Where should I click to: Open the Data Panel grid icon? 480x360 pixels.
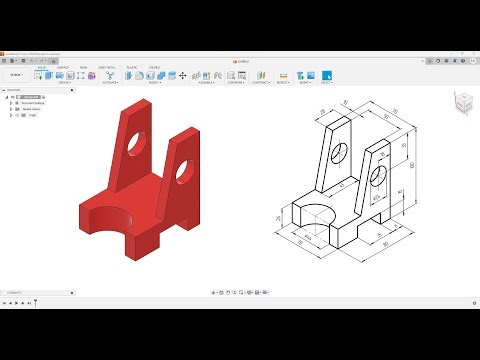[x=4, y=61]
